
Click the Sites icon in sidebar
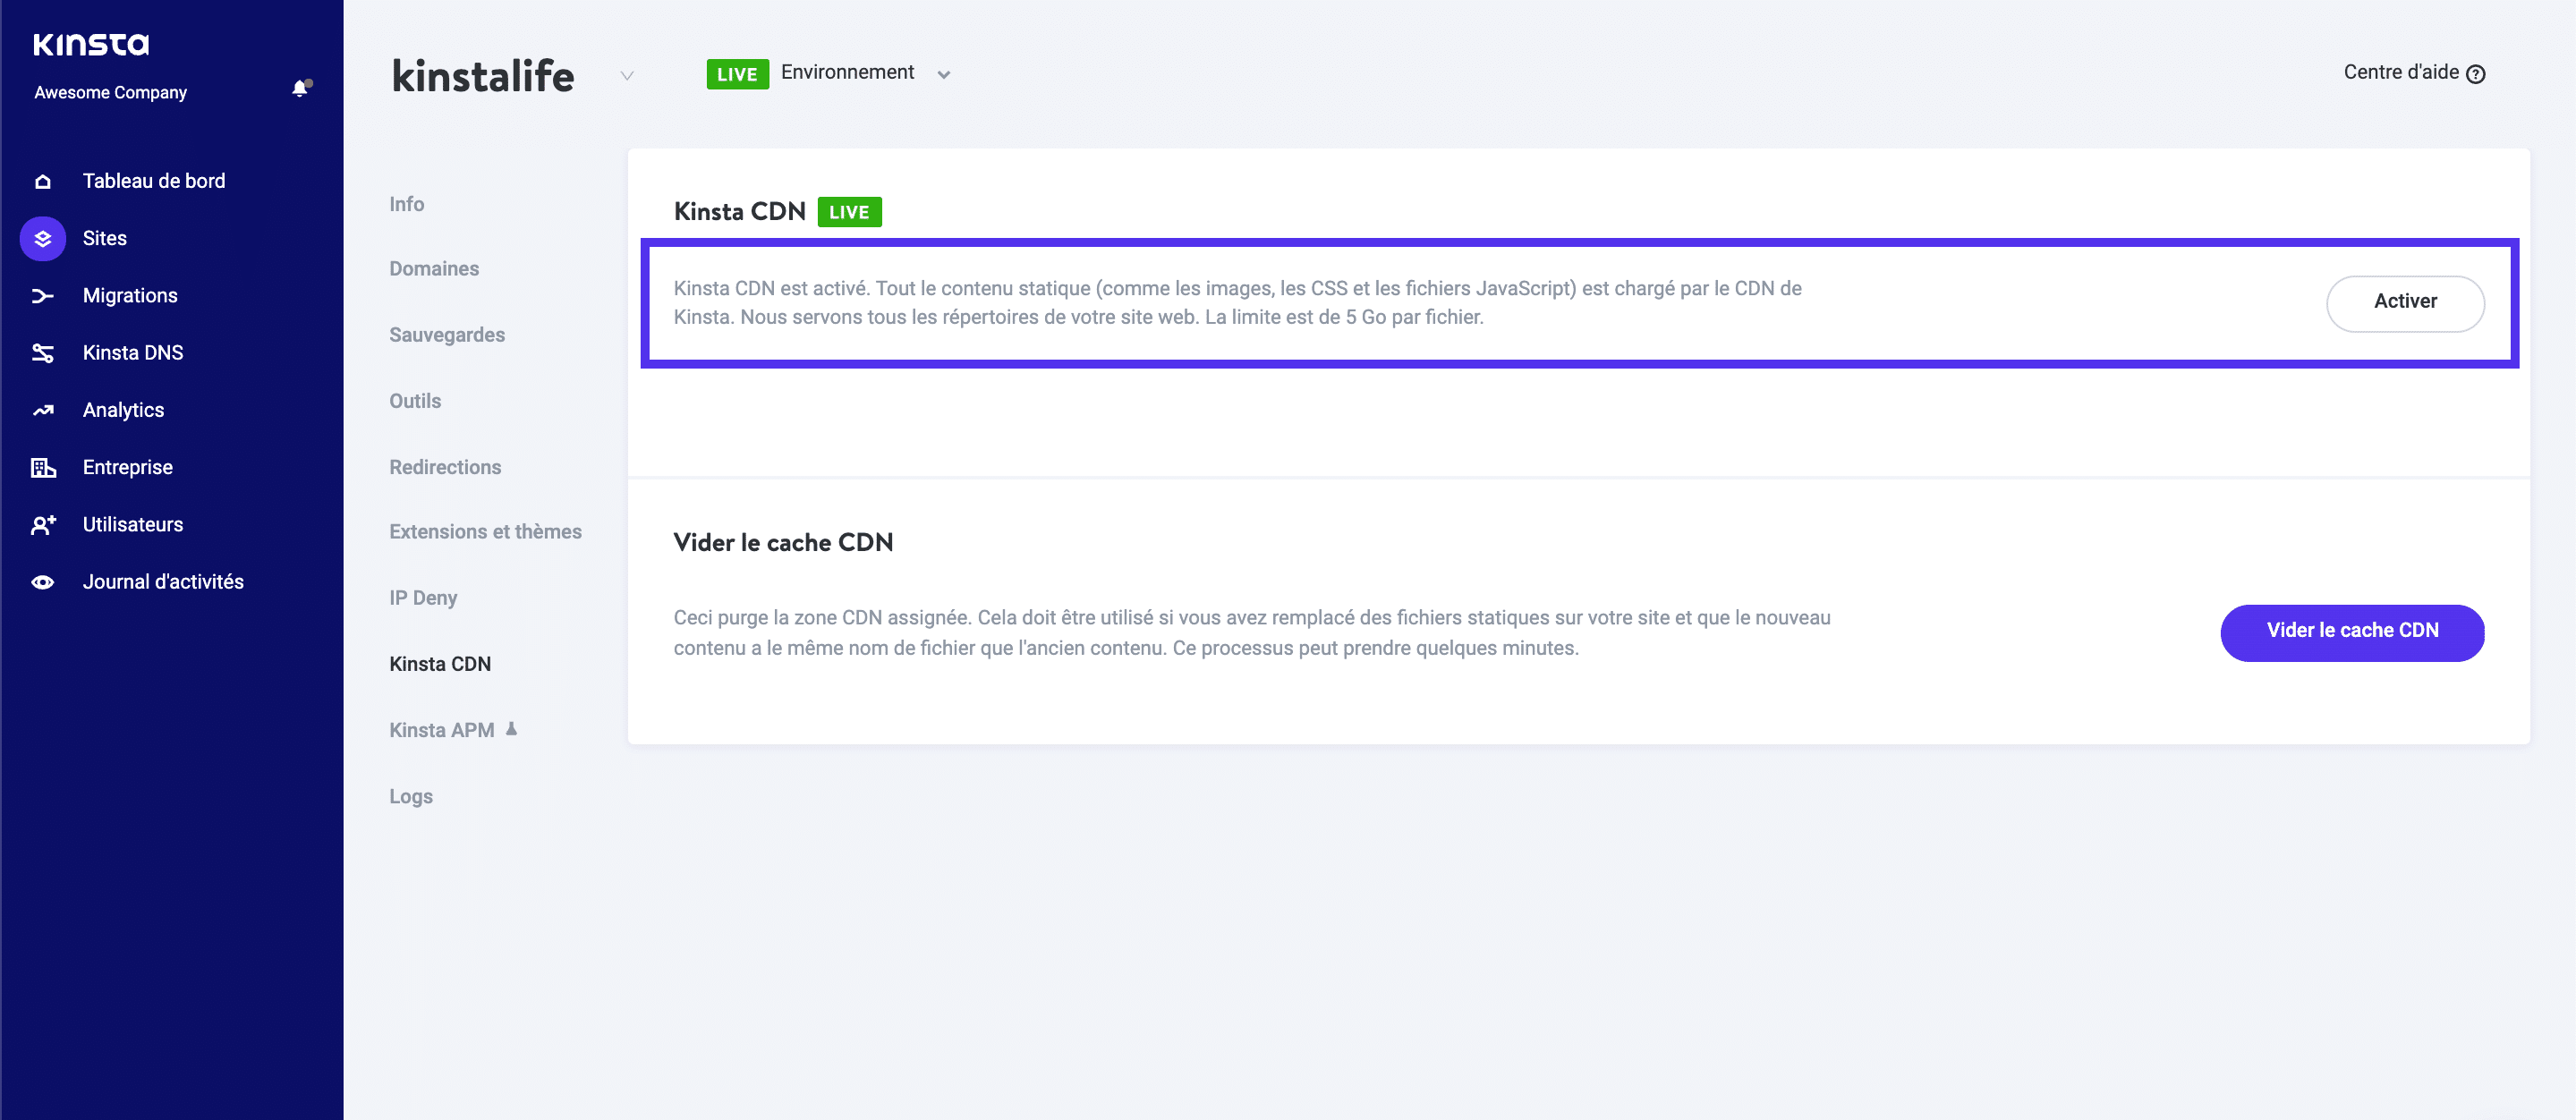tap(43, 238)
